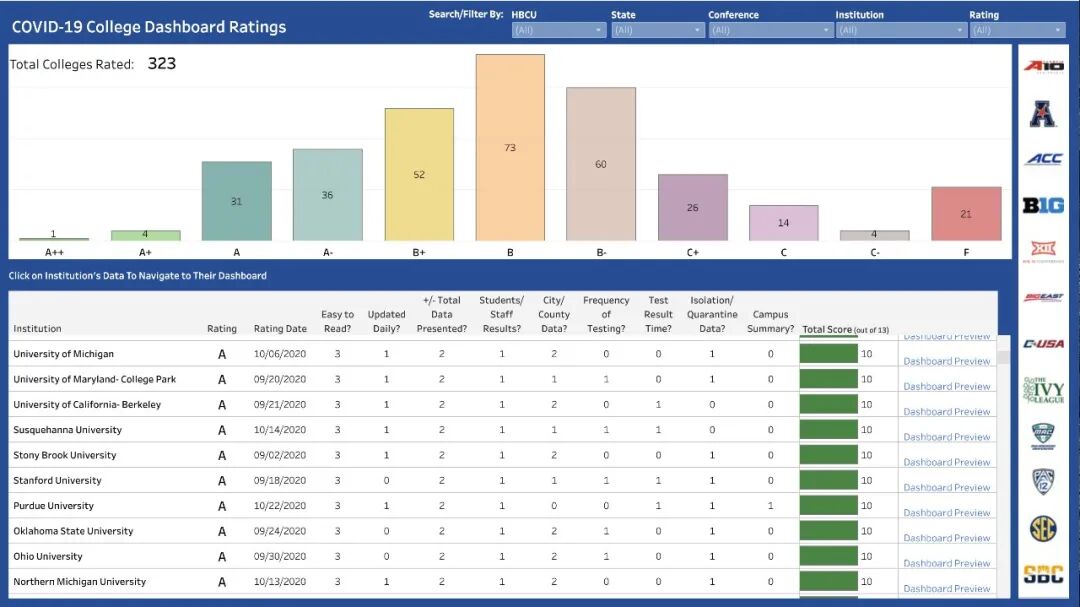Select the C bar showing 14
Viewport: 1080px width, 607px height.
coord(784,223)
